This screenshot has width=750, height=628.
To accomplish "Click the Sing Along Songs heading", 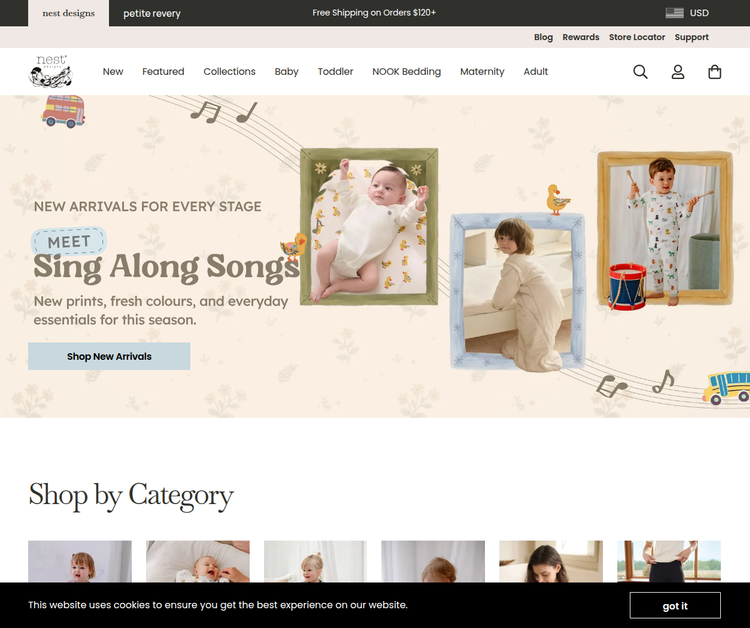I will coord(166,266).
